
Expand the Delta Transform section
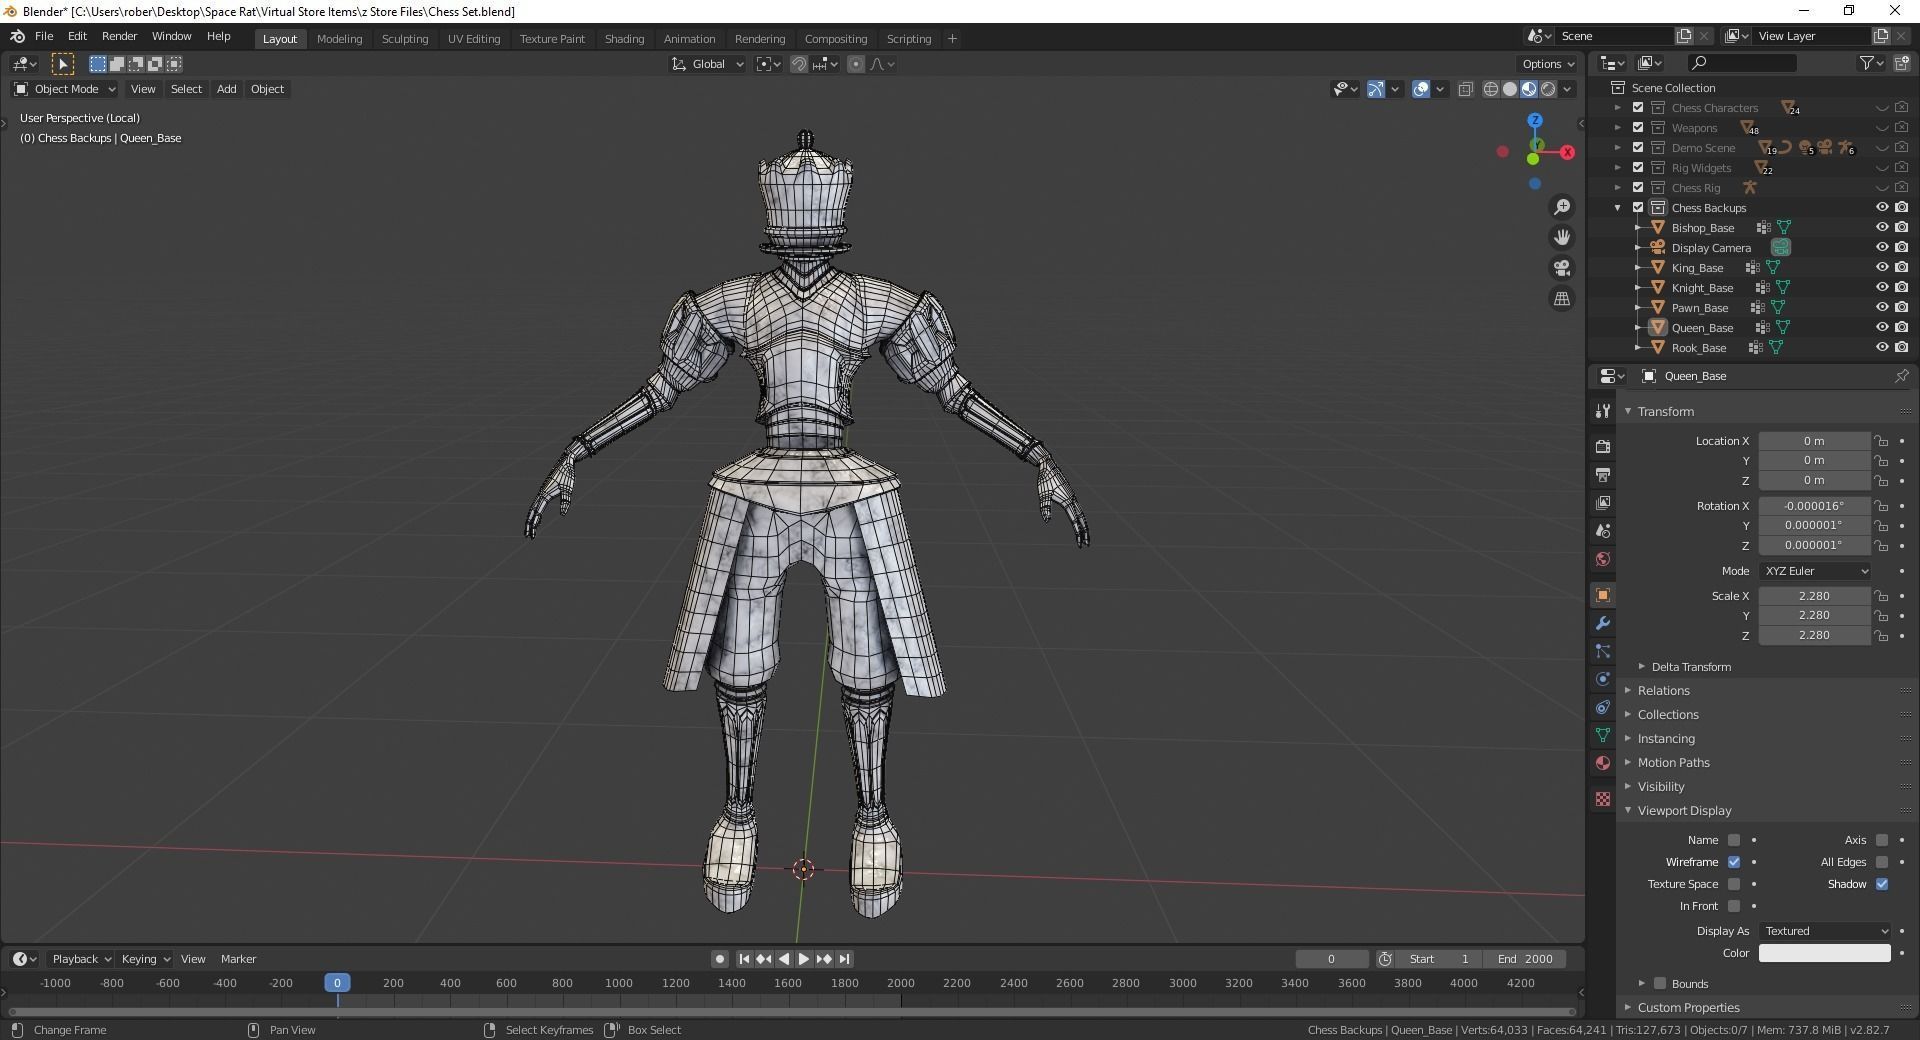click(1690, 667)
